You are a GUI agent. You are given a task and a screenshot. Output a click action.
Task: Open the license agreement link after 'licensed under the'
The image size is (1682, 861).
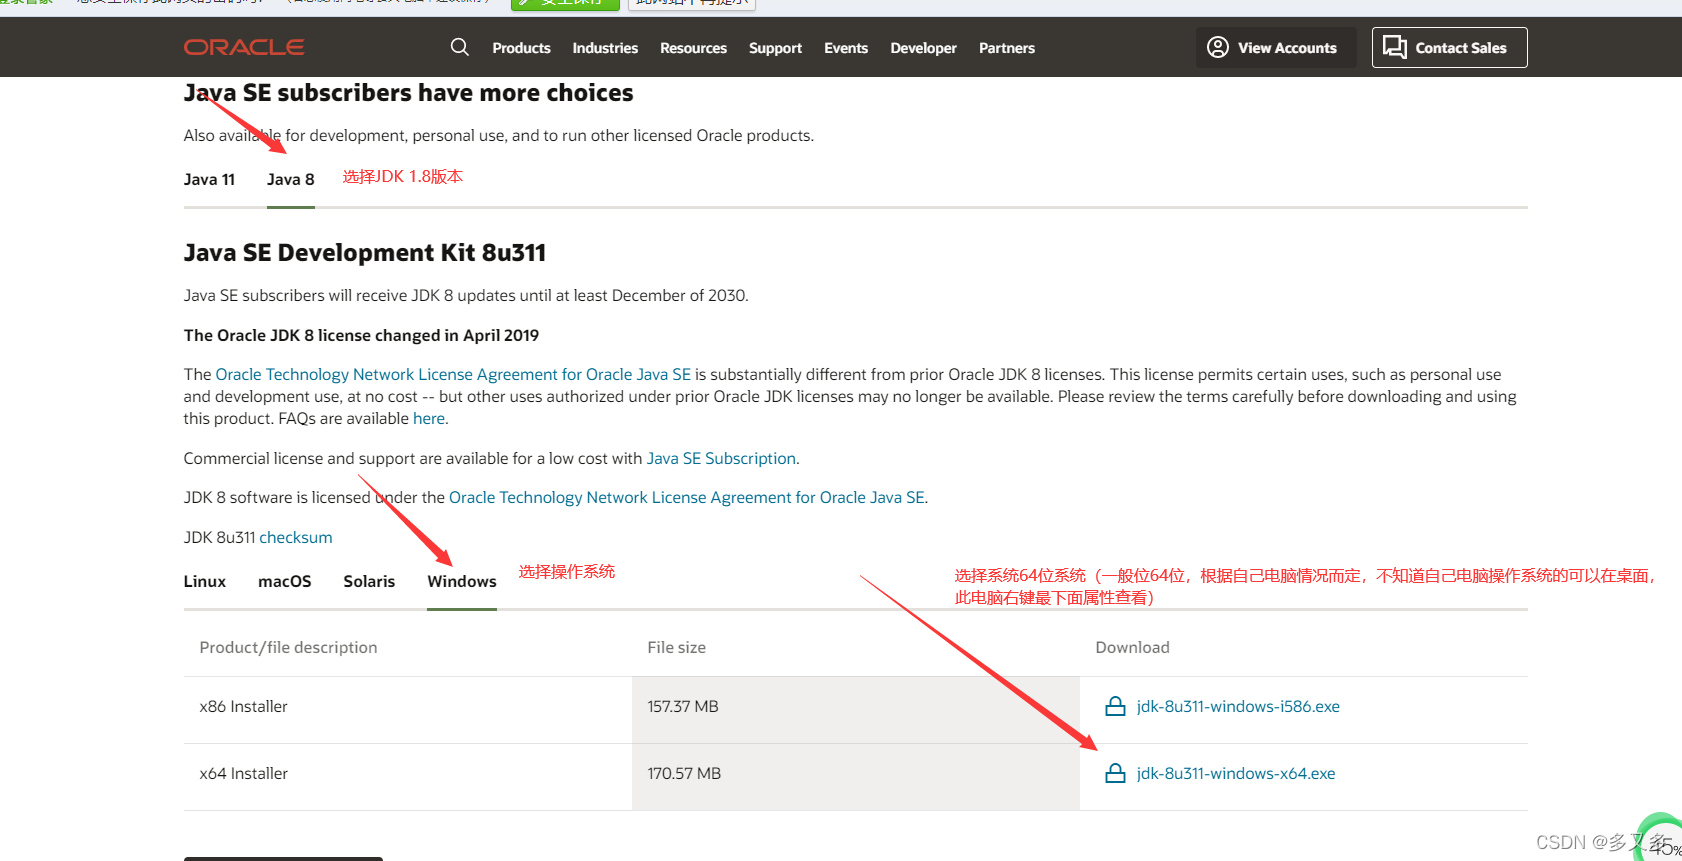coord(687,498)
